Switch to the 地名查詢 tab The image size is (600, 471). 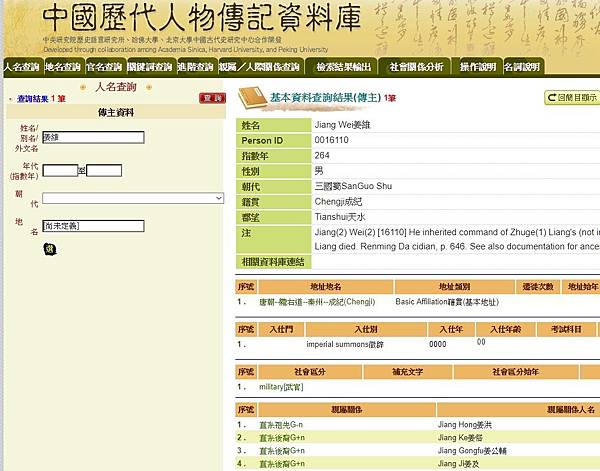tap(63, 67)
